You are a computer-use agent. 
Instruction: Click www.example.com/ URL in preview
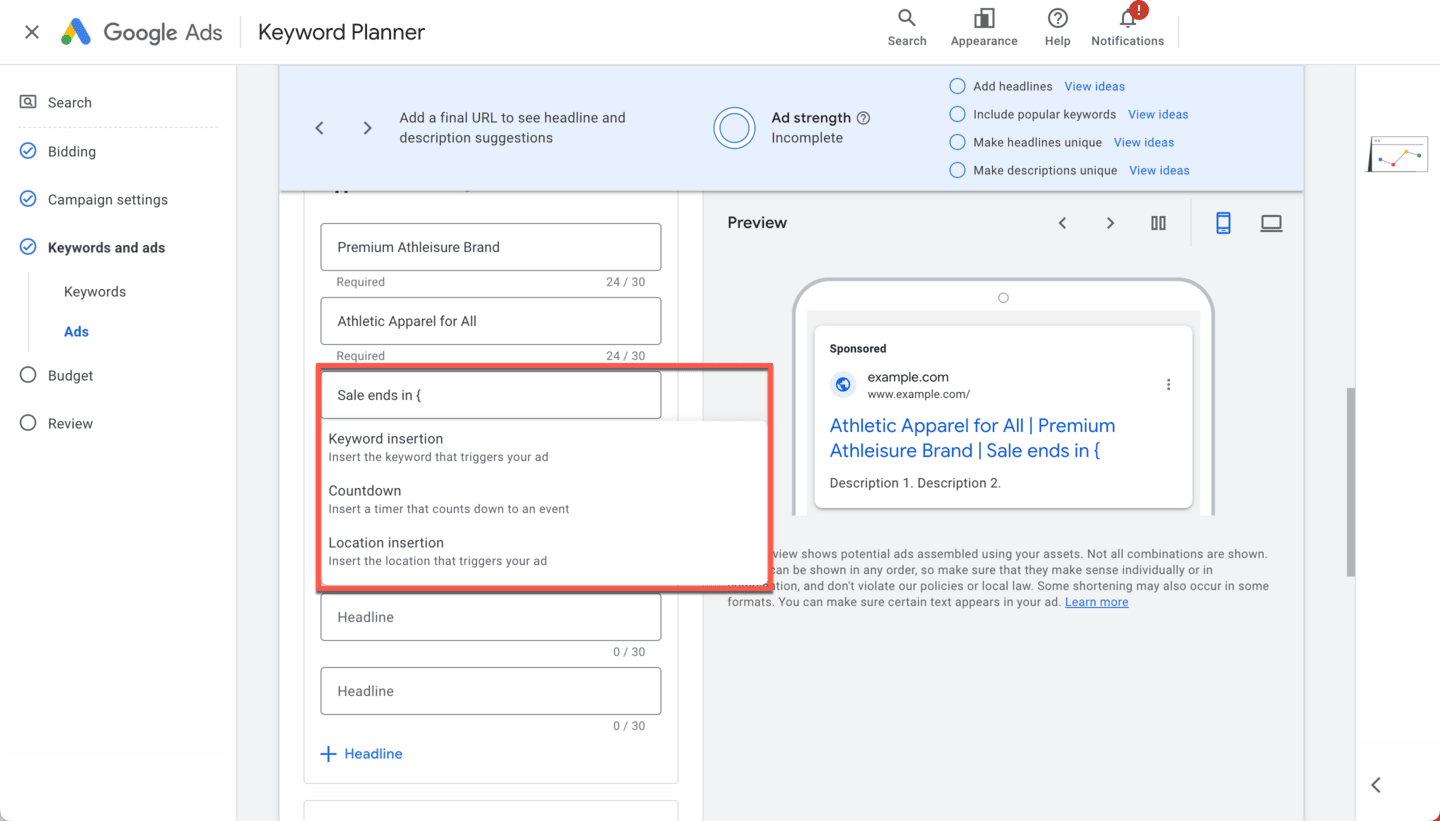[918, 394]
